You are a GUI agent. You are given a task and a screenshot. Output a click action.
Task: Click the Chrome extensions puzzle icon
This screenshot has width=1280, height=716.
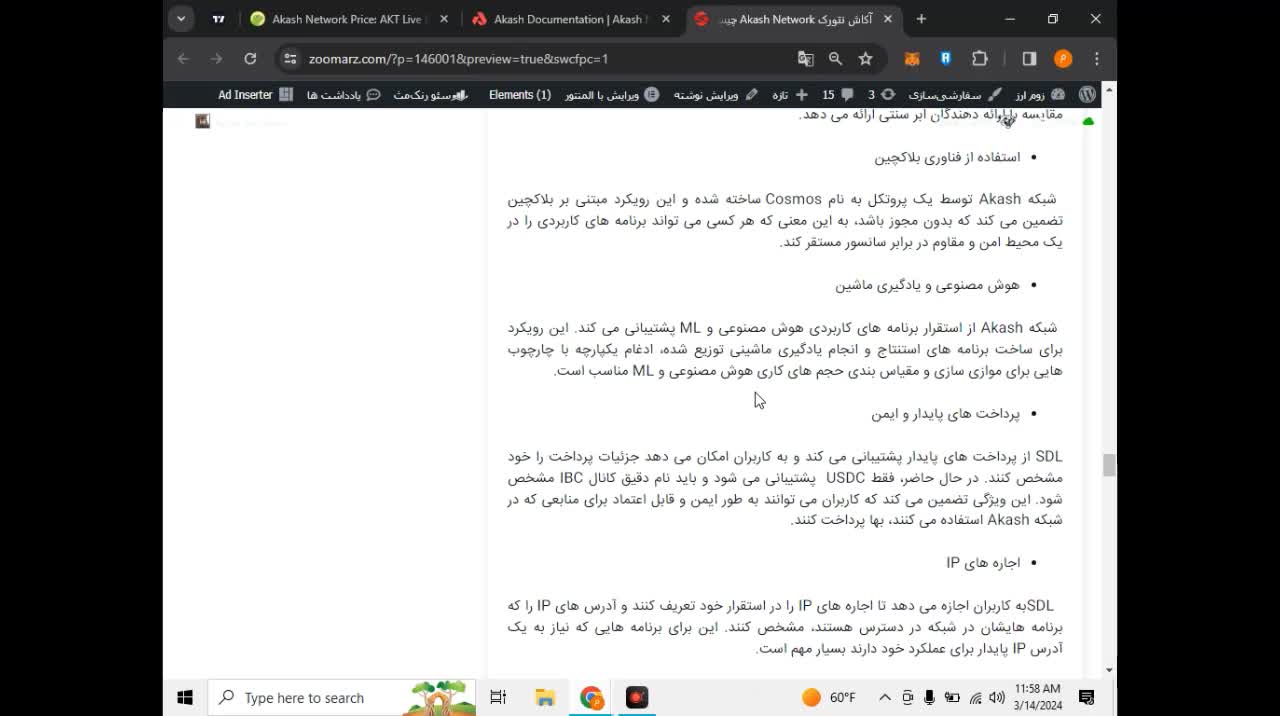coord(979,59)
